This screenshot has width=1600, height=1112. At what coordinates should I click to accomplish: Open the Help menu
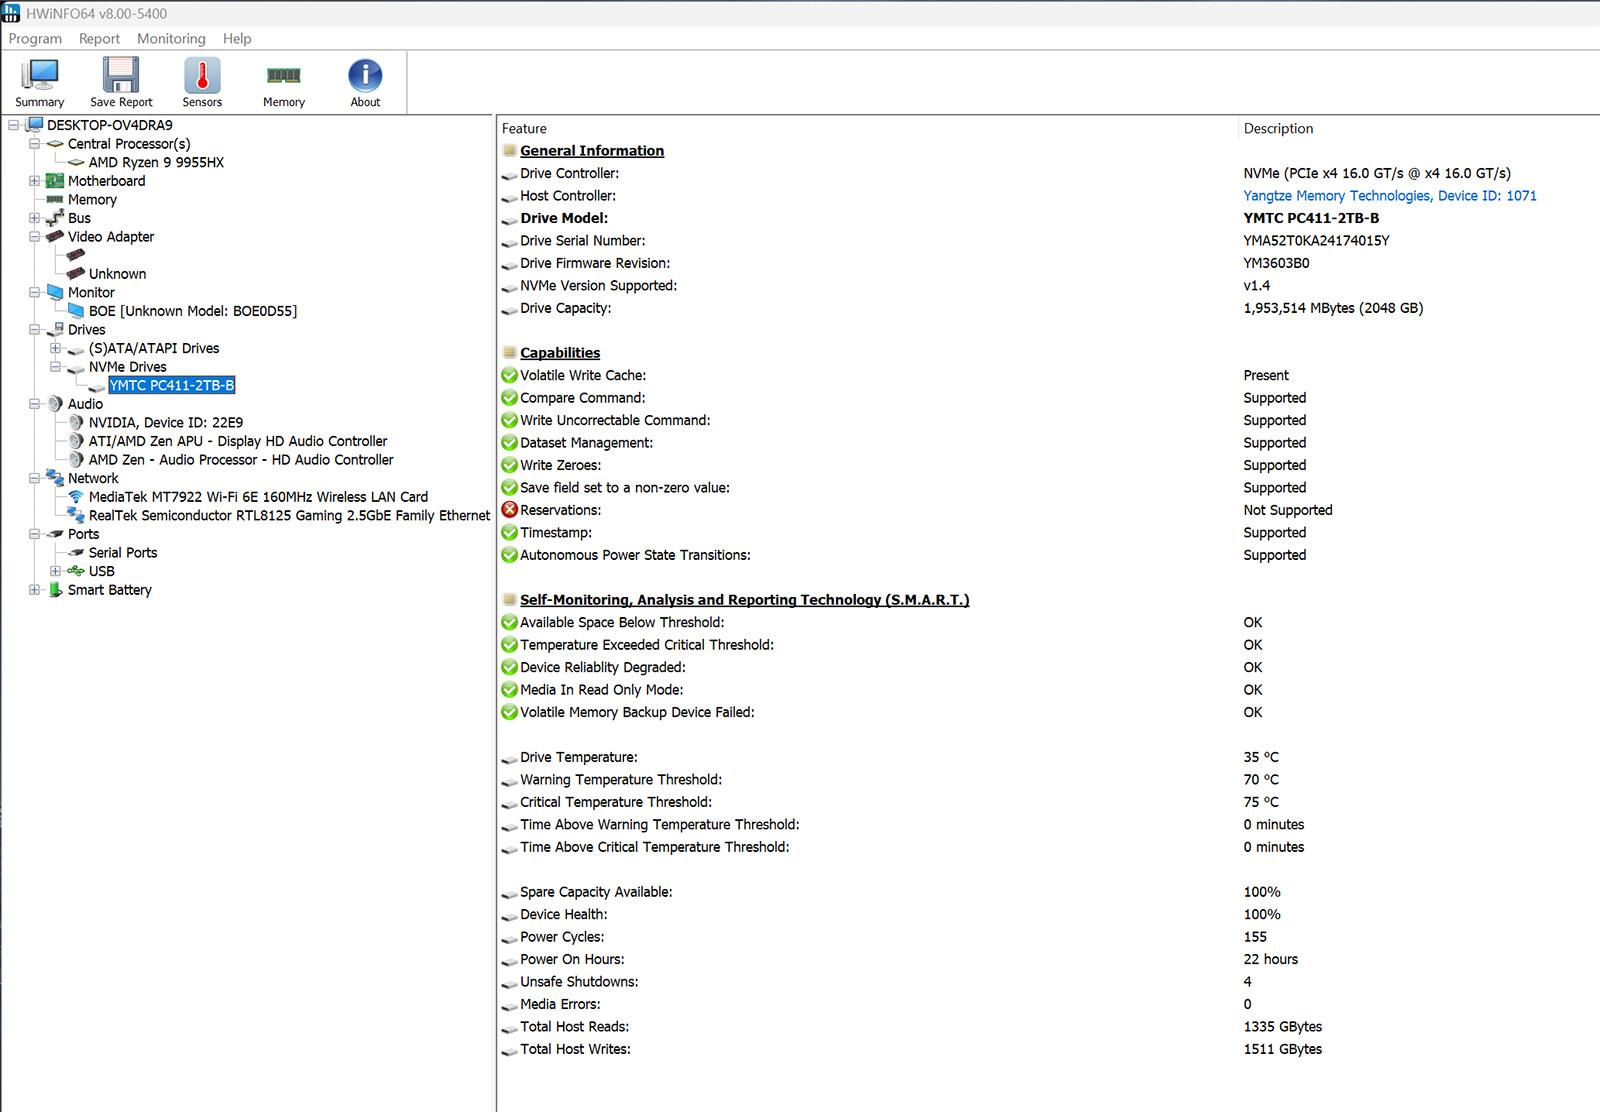tap(237, 39)
